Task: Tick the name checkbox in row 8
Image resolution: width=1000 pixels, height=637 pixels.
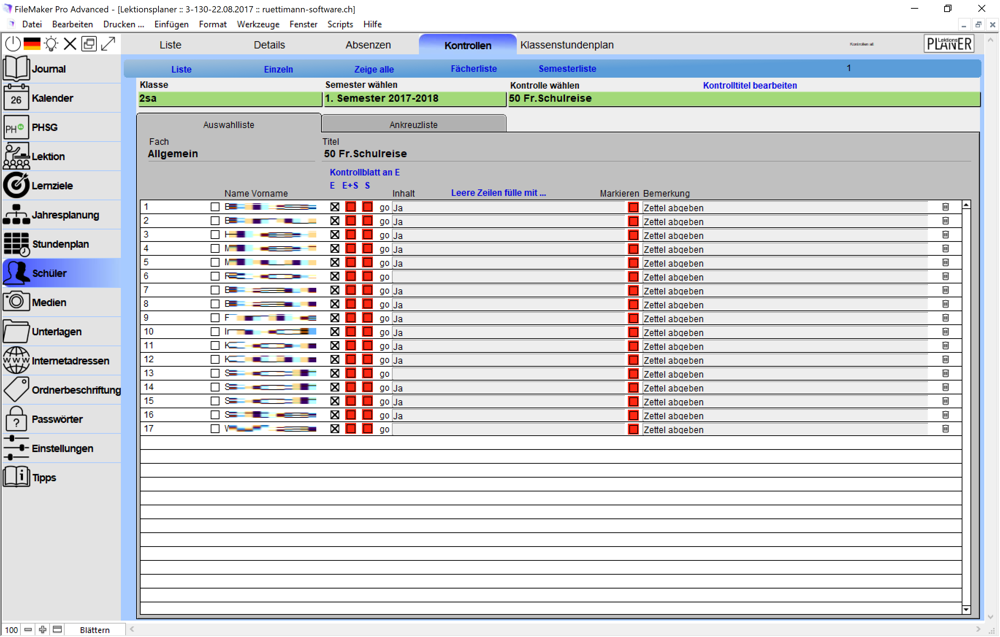Action: coord(215,304)
